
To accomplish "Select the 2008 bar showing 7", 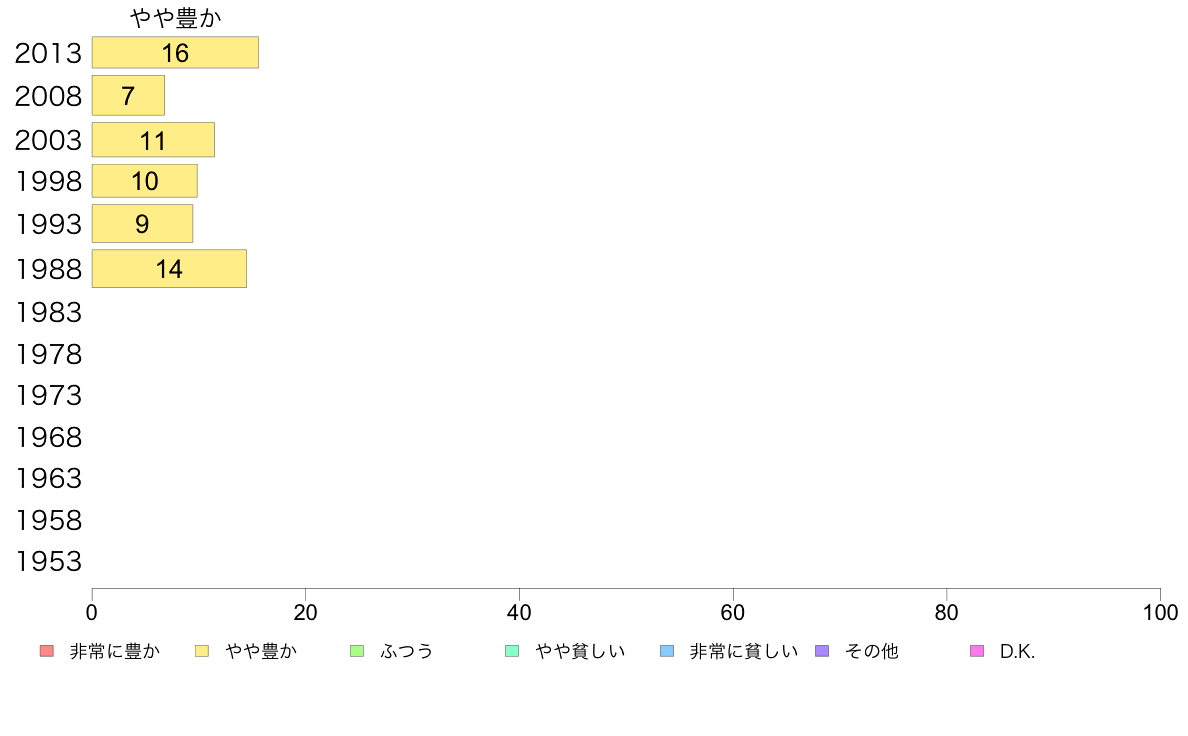I will coord(128,96).
